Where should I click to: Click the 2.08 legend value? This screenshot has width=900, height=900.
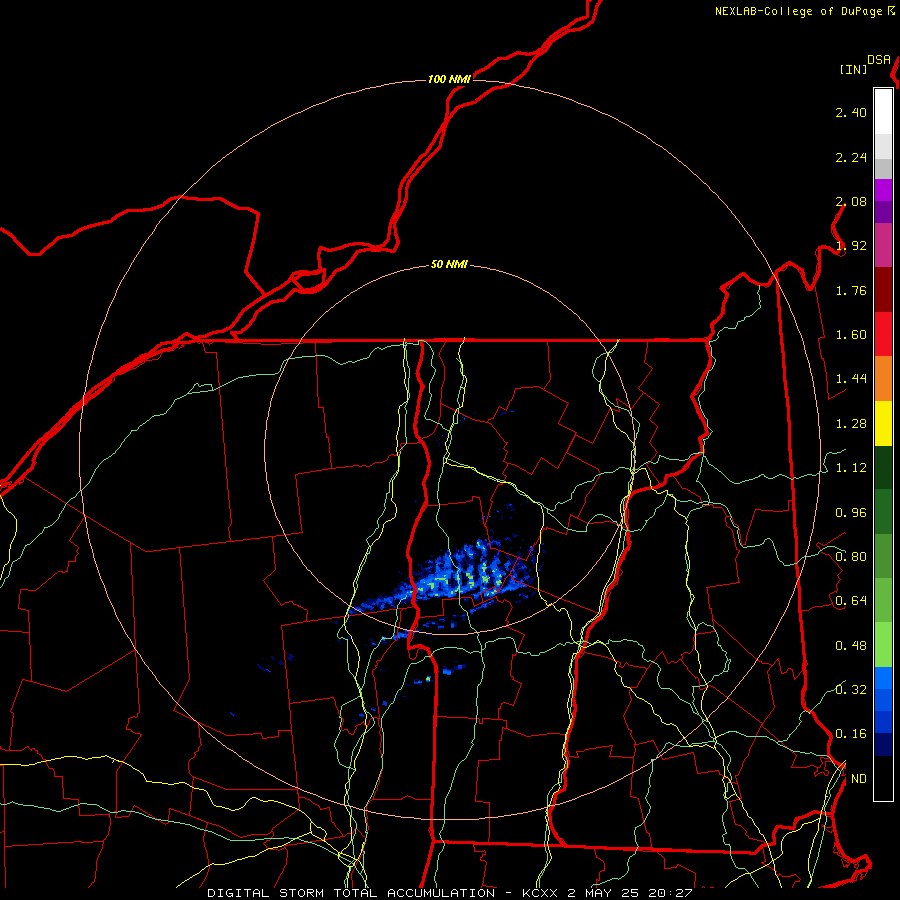pos(851,201)
